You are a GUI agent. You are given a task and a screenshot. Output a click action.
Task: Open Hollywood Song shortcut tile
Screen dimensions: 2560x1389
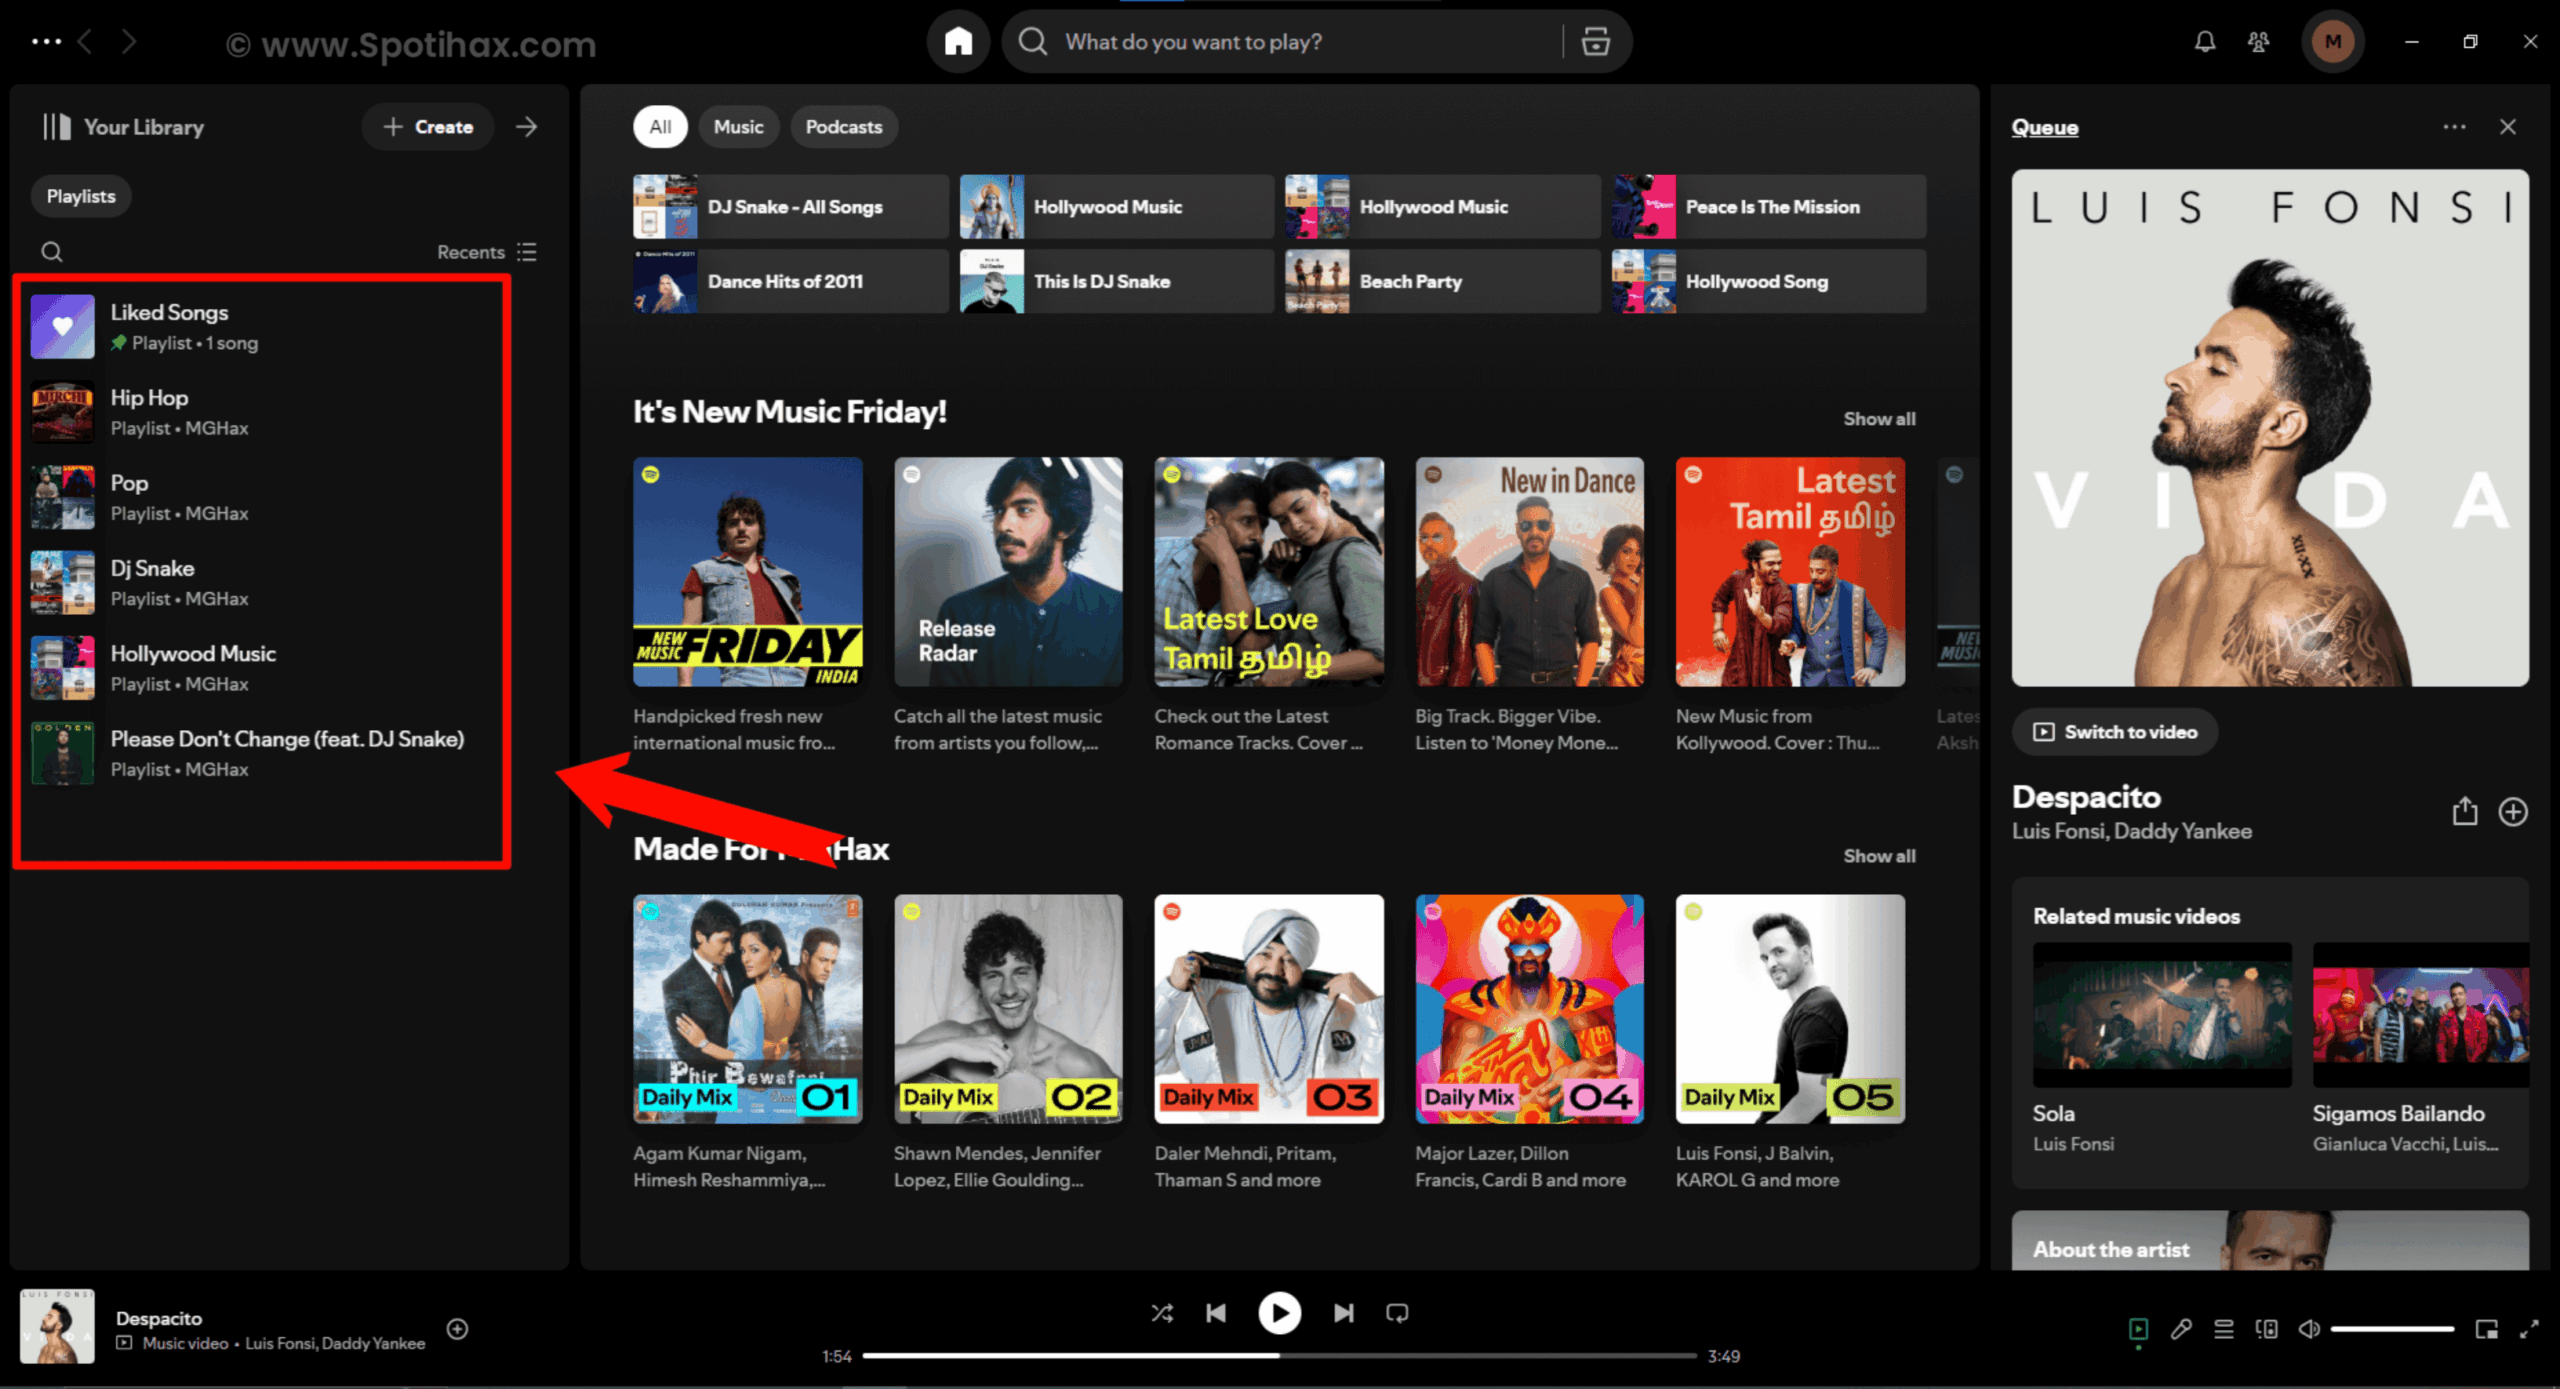[x=1768, y=281]
